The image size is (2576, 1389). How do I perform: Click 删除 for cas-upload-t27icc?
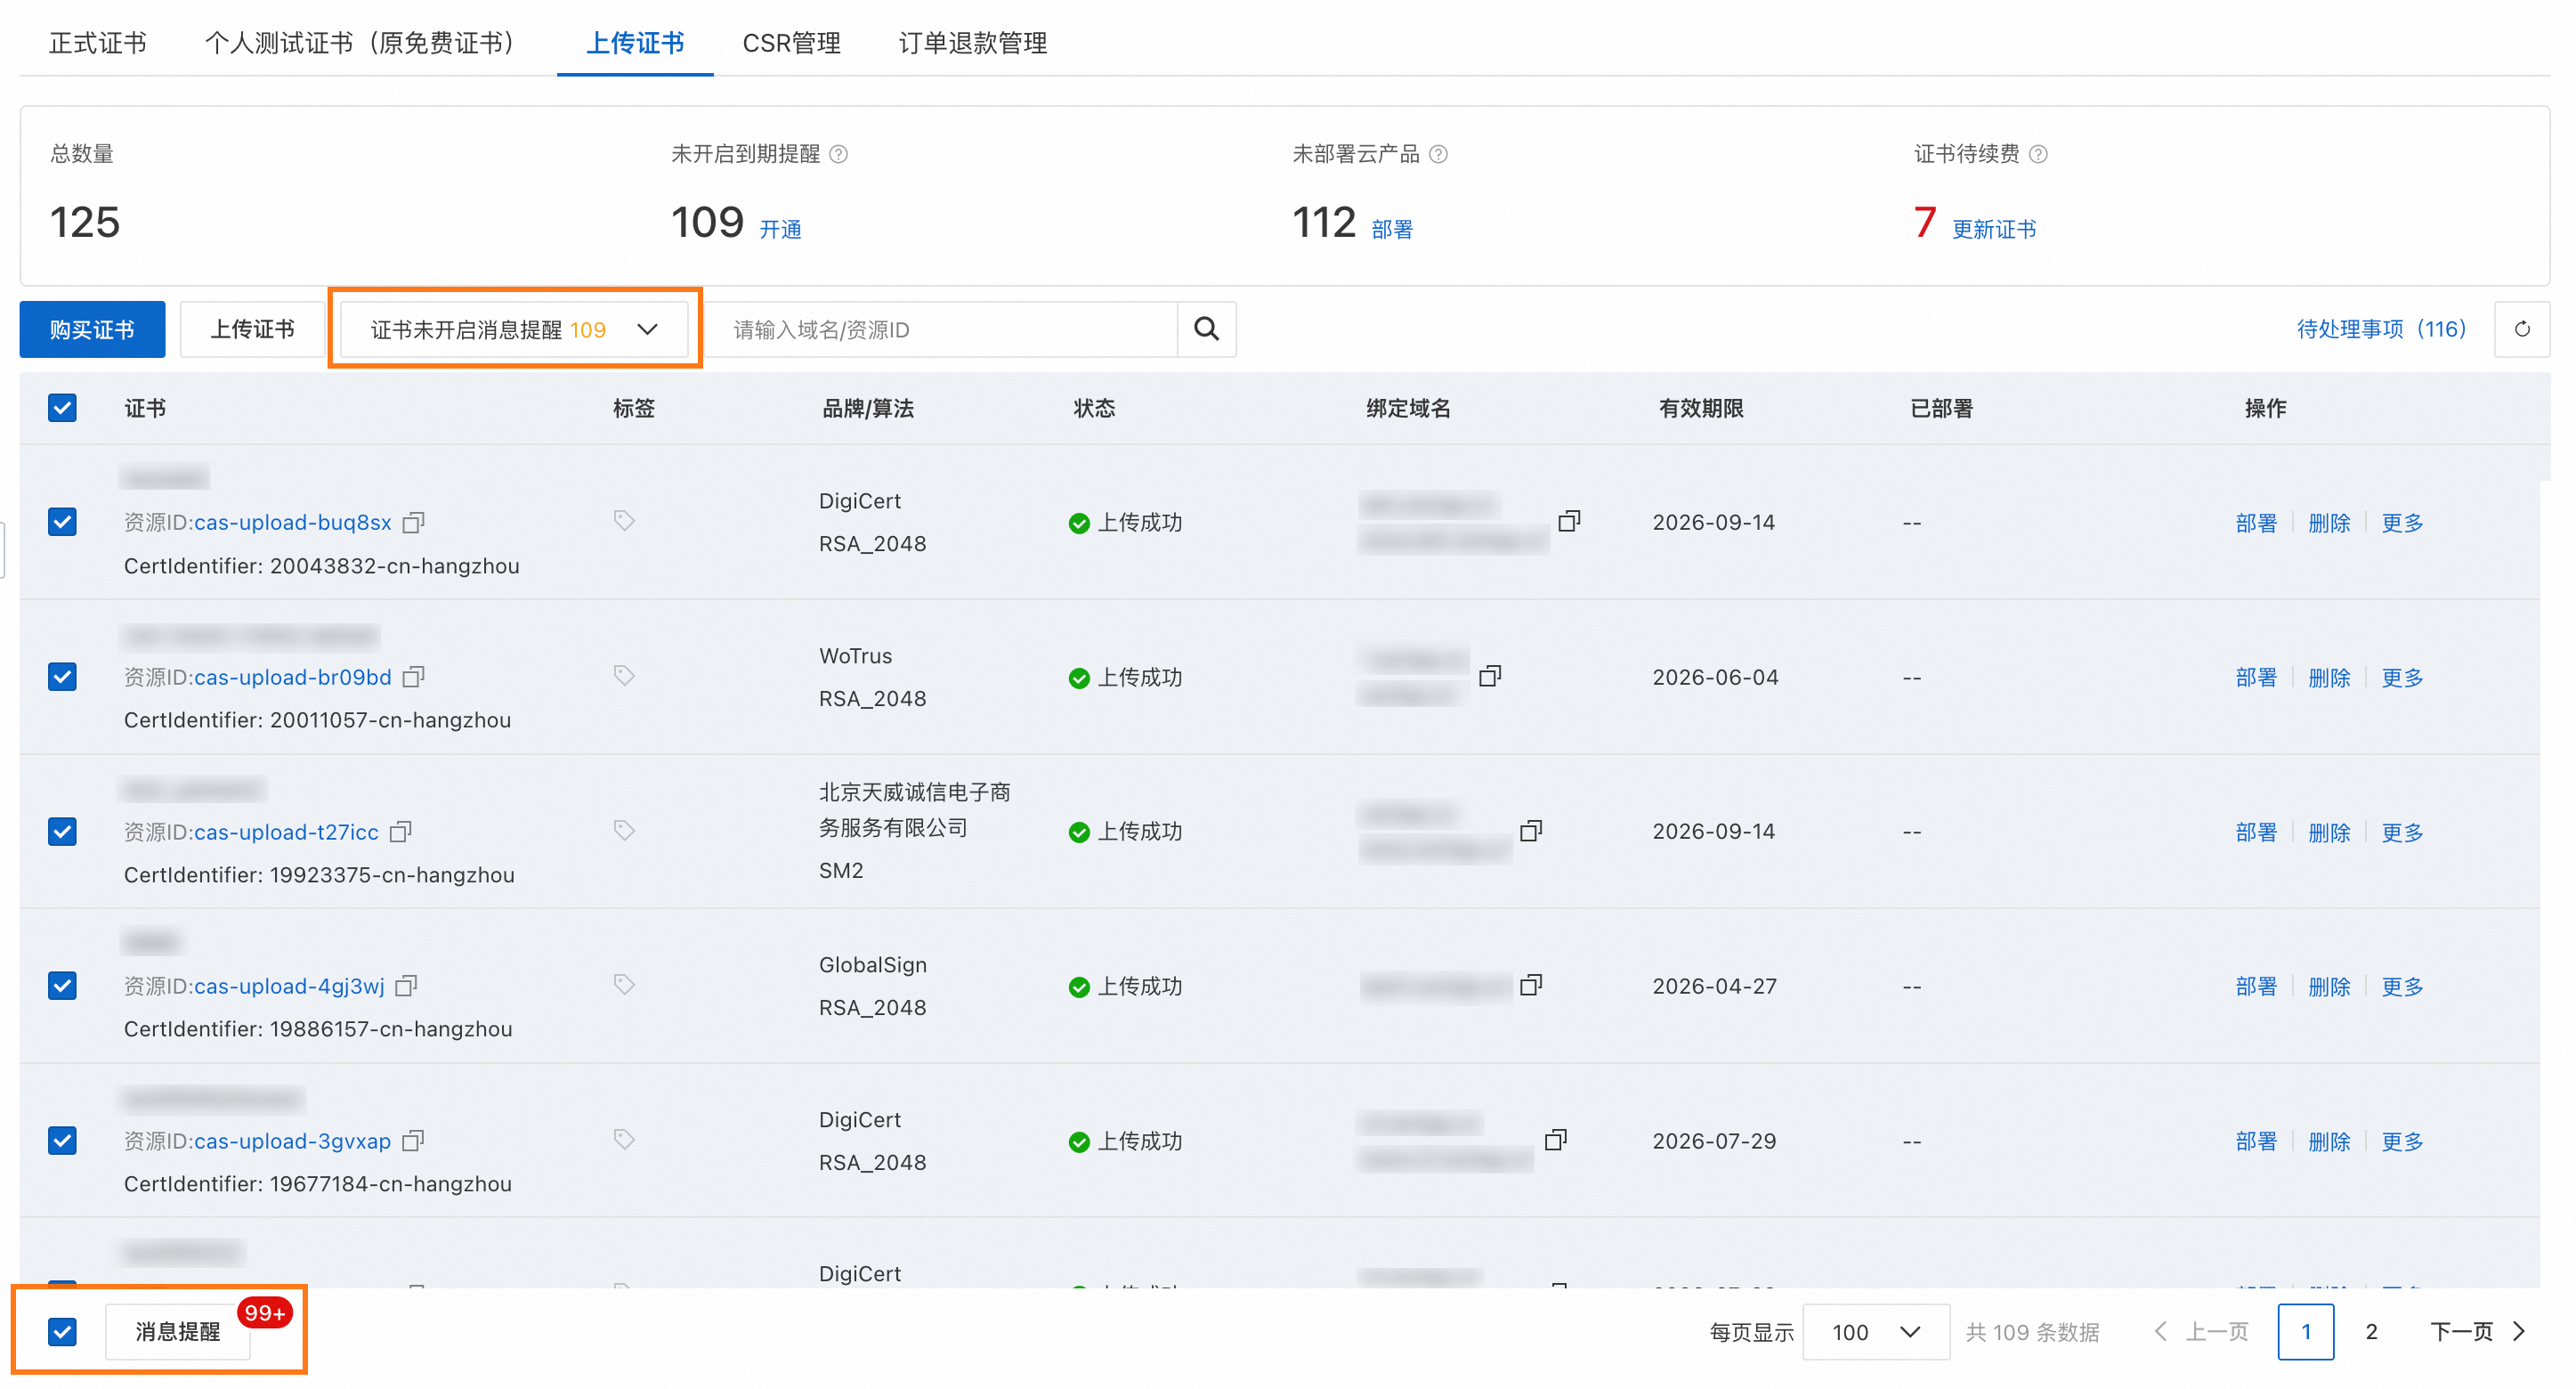click(x=2329, y=833)
